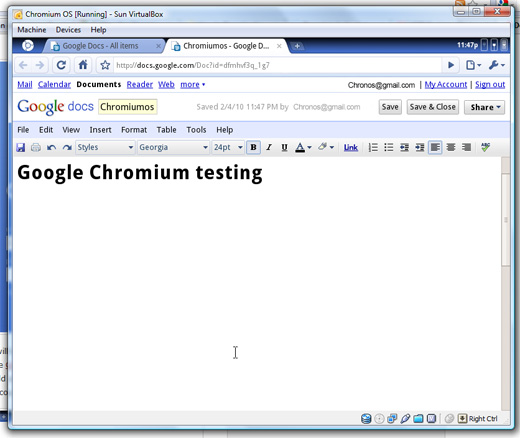Screen dimensions: 520x438
Task: Open the Georgia font dropdown
Action: [x=173, y=147]
